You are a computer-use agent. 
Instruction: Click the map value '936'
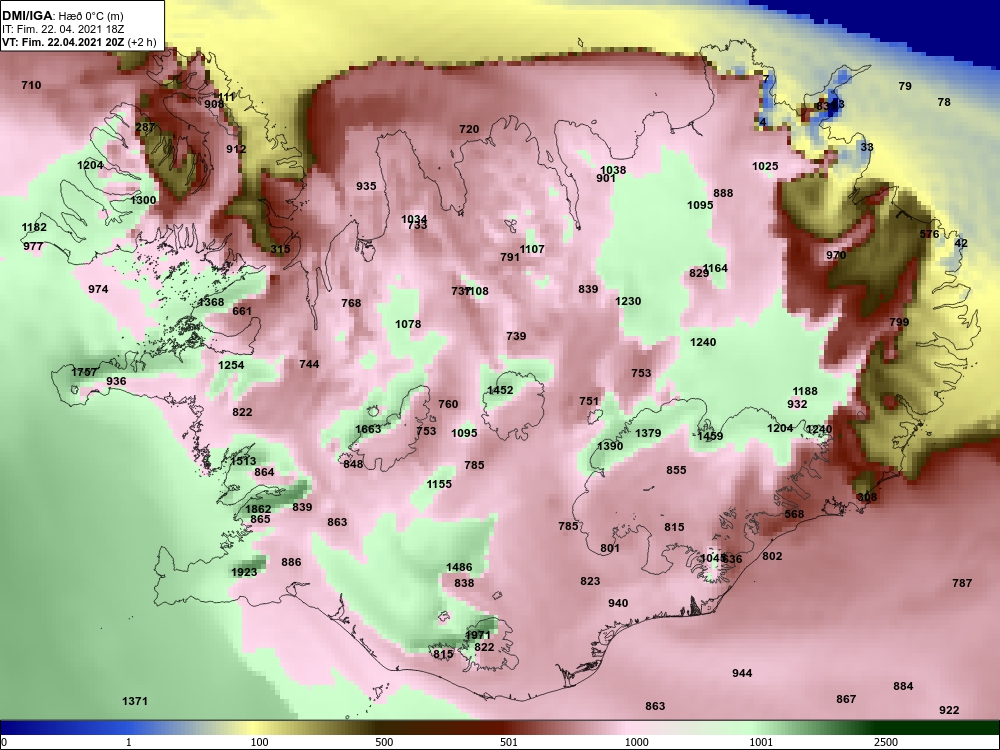click(116, 381)
